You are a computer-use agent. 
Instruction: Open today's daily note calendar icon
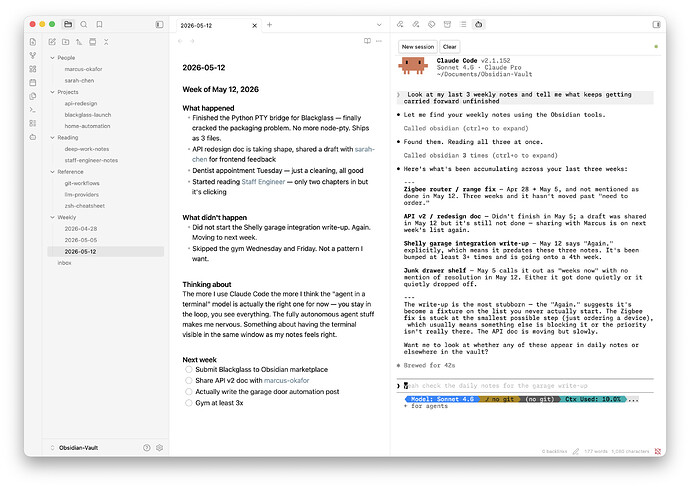(33, 83)
